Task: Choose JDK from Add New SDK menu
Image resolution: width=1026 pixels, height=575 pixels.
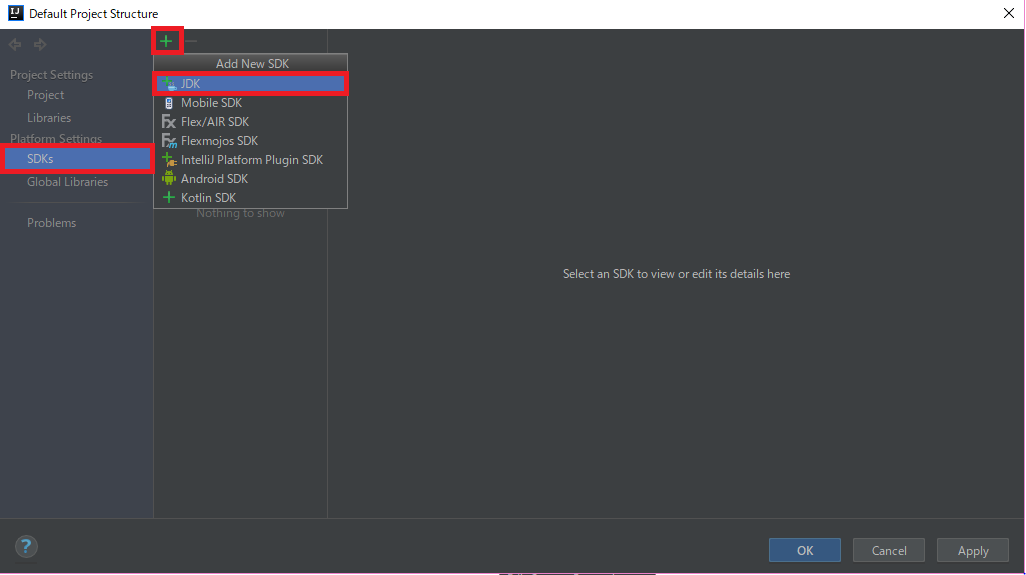Action: pos(251,84)
